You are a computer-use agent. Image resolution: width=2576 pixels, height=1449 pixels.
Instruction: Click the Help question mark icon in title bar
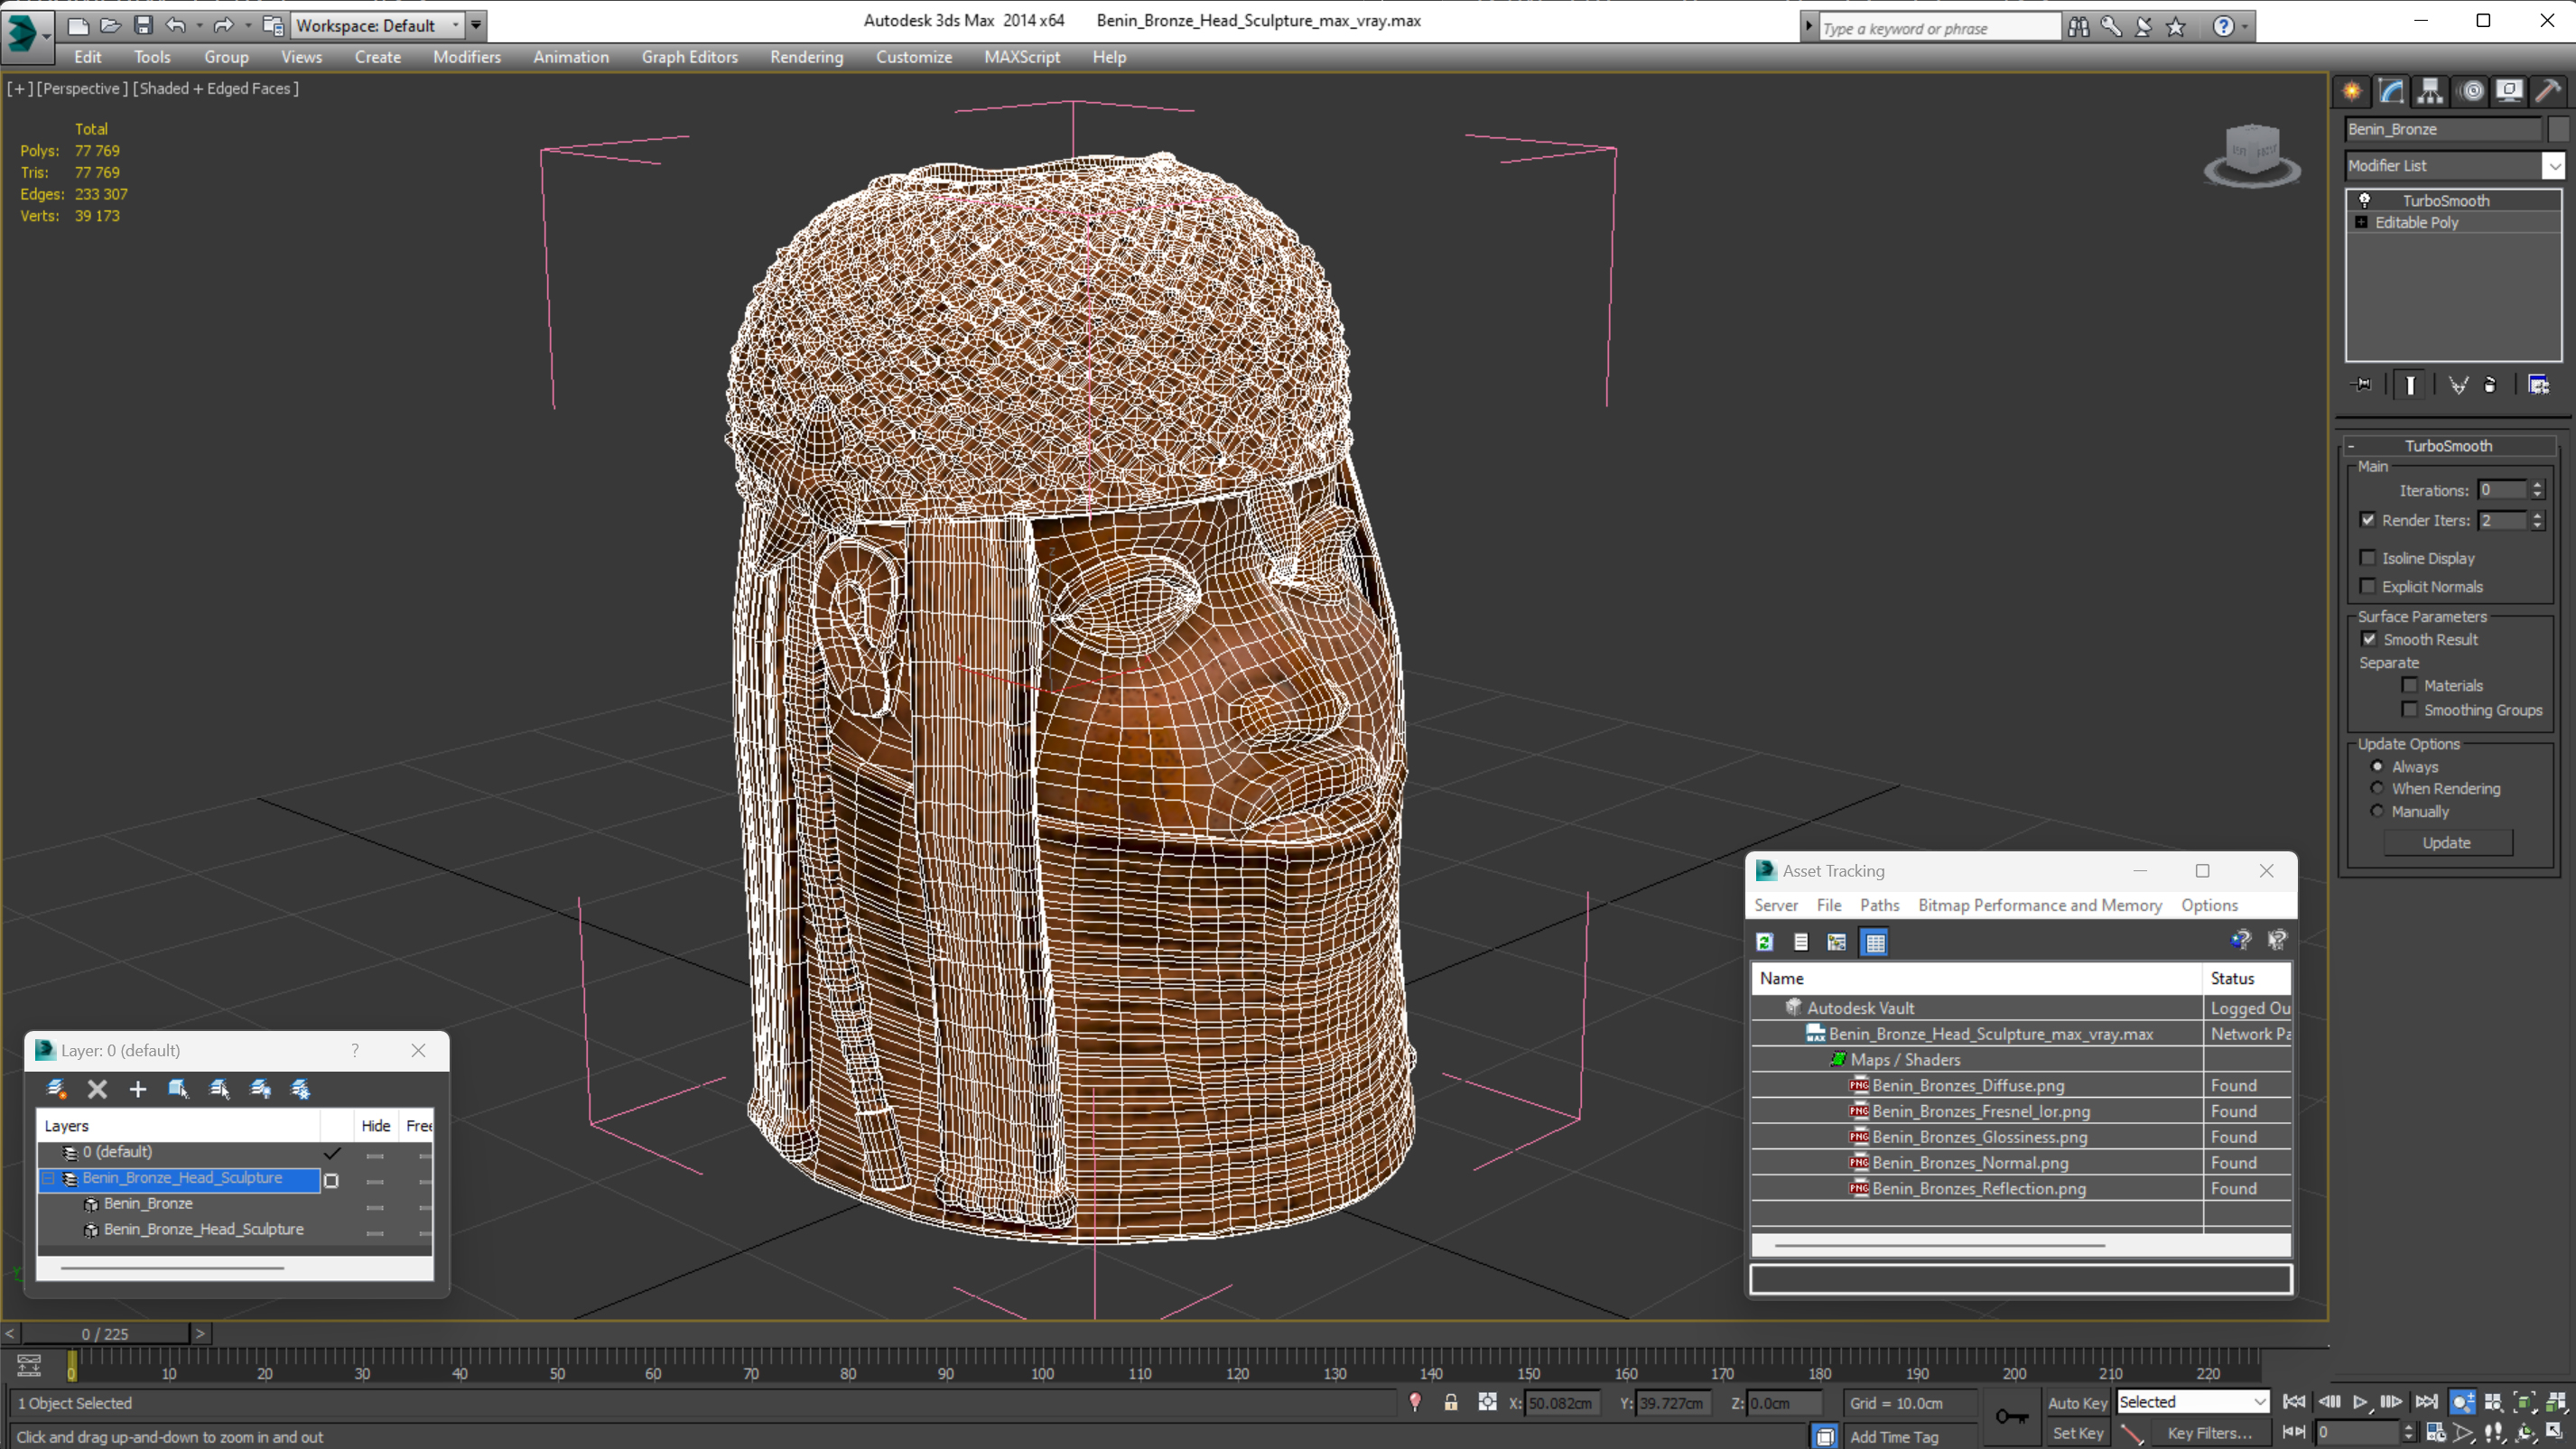[x=2223, y=27]
